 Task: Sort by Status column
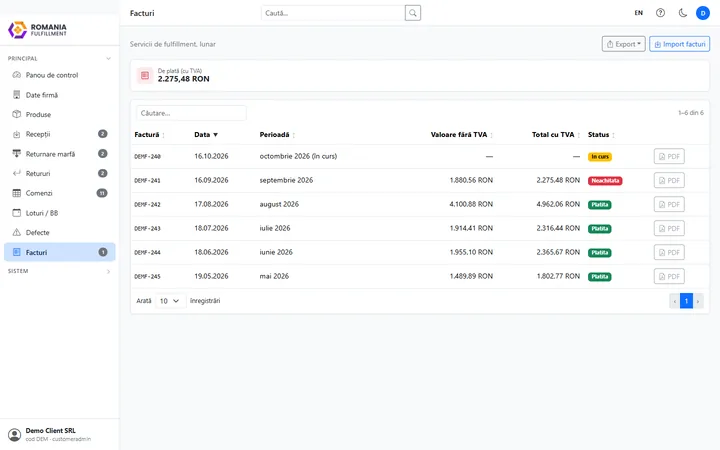(601, 135)
